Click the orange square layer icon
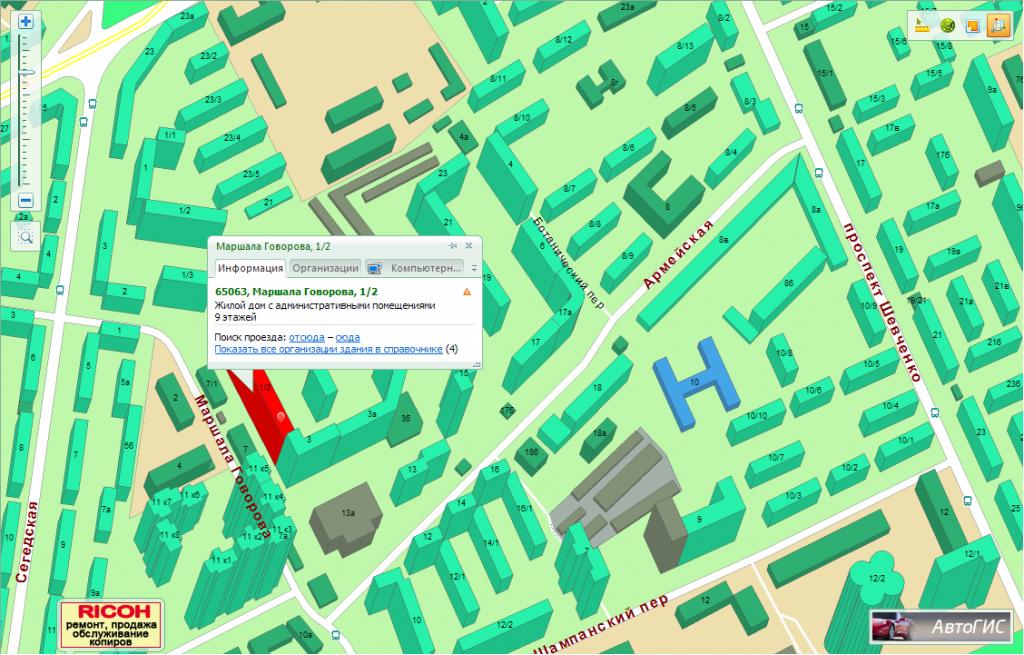Image resolution: width=1024 pixels, height=655 pixels. tap(971, 25)
